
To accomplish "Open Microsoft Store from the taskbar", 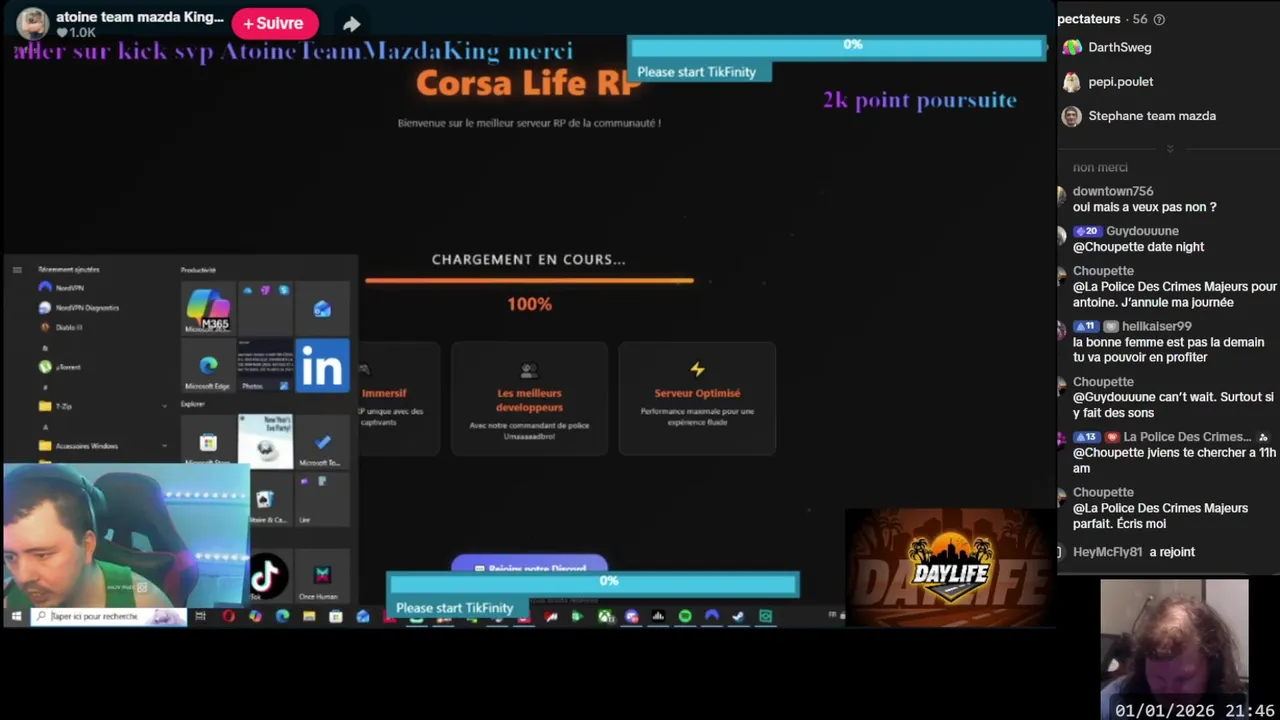I will click(x=336, y=616).
